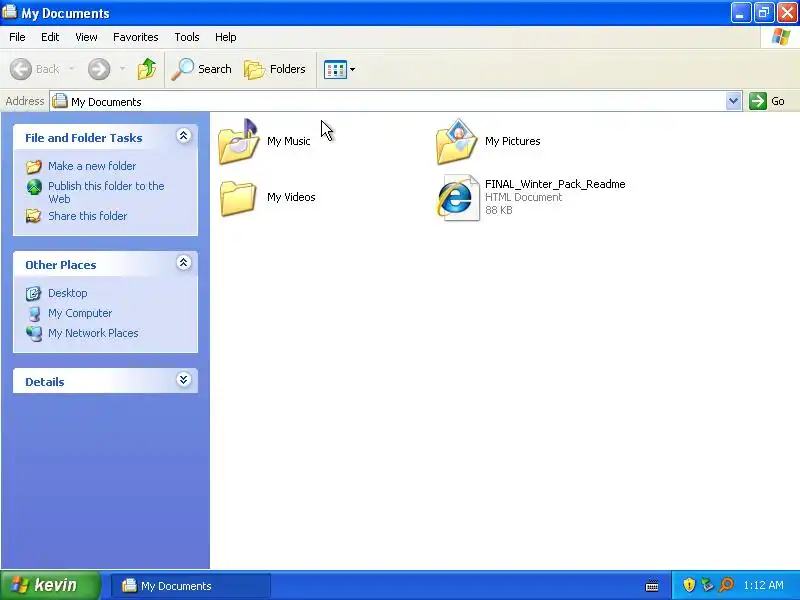Click the green Go button
Screen dimensions: 800x600
tap(767, 102)
